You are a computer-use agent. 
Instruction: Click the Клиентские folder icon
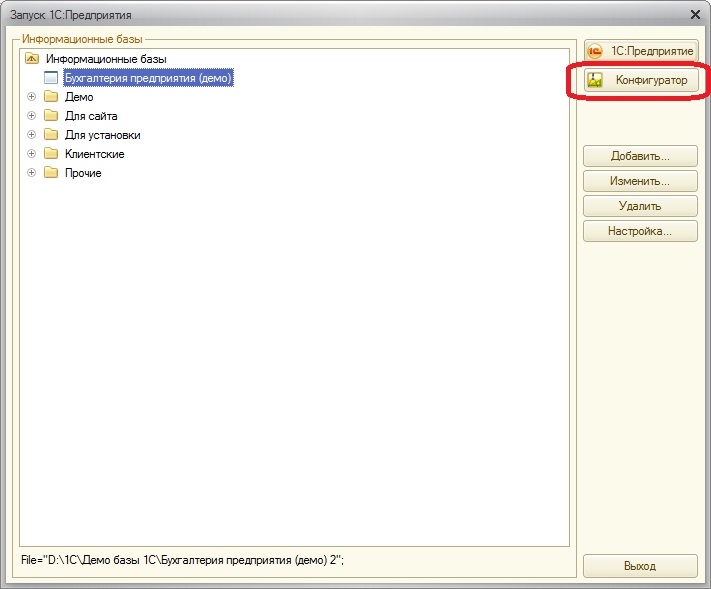[x=51, y=154]
